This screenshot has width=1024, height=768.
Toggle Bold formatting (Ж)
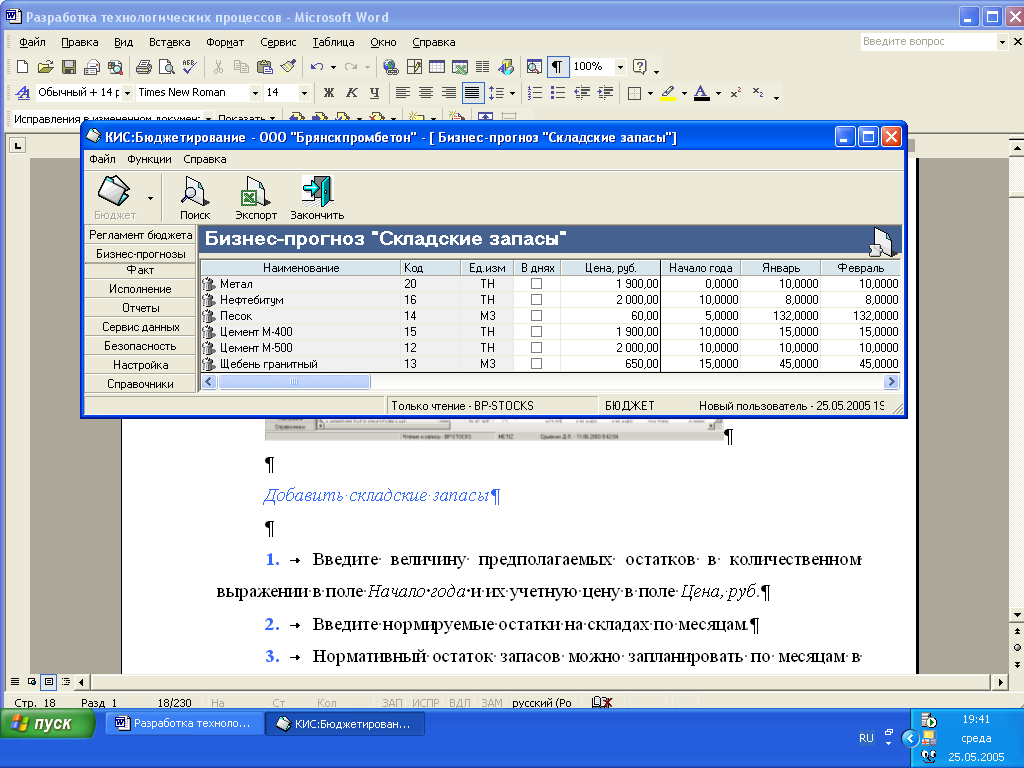coord(329,93)
